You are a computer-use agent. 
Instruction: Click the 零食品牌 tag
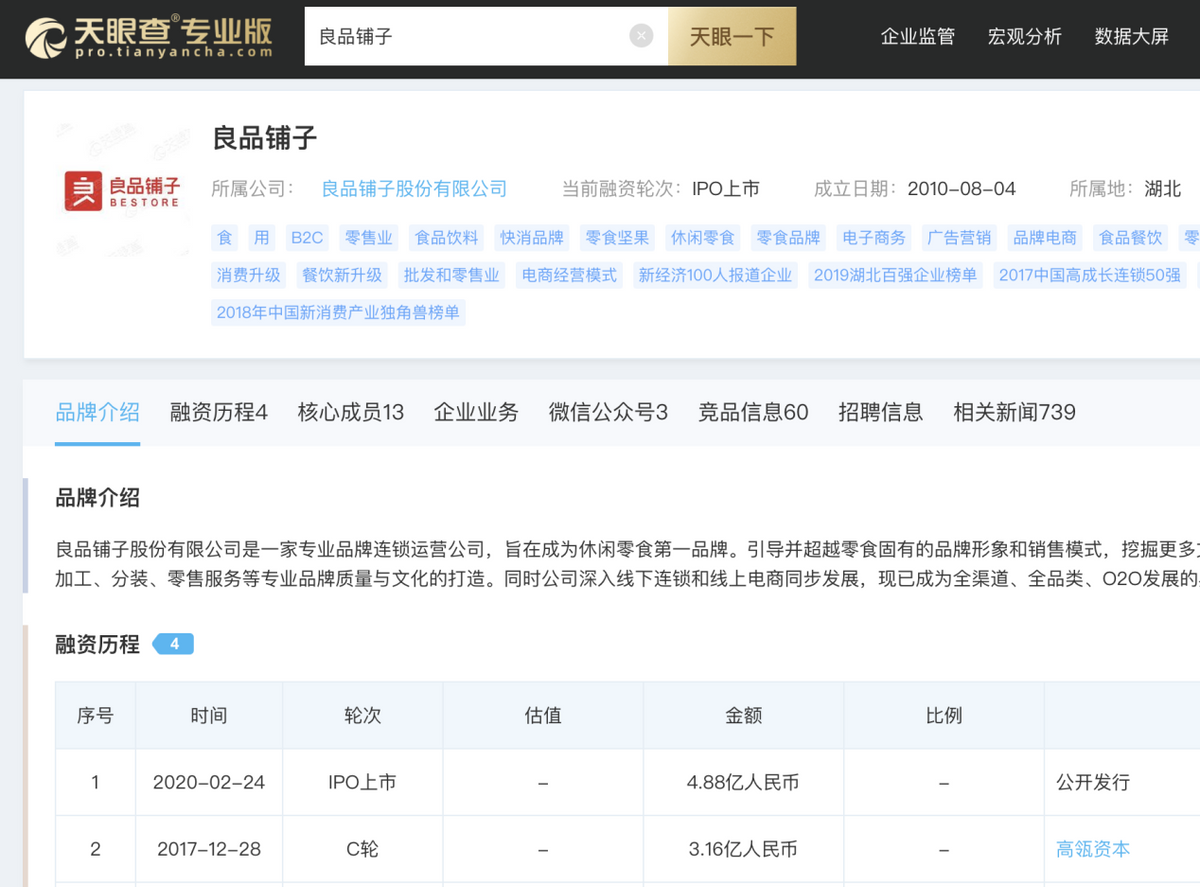[788, 238]
